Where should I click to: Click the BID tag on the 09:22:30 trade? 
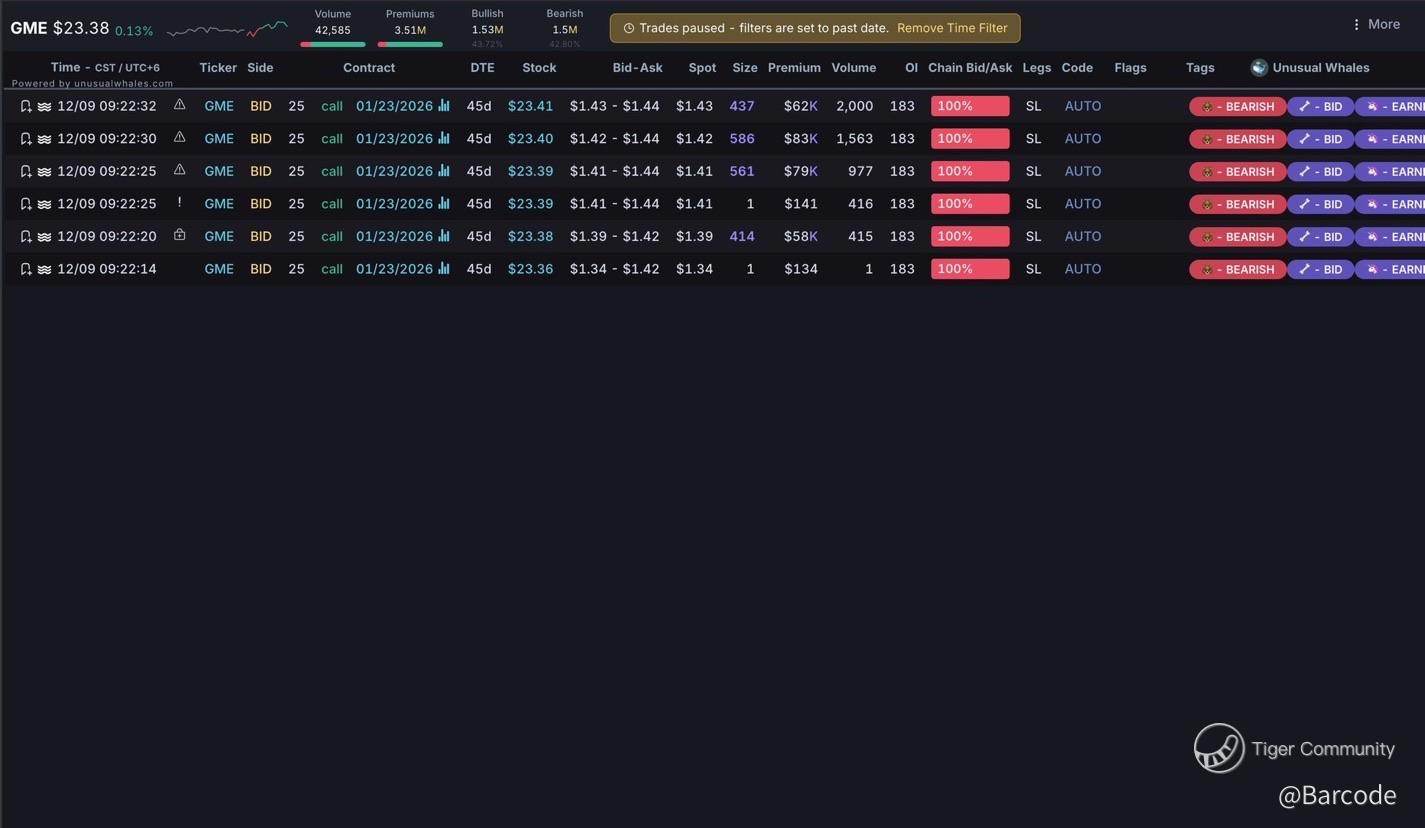[x=1320, y=139]
